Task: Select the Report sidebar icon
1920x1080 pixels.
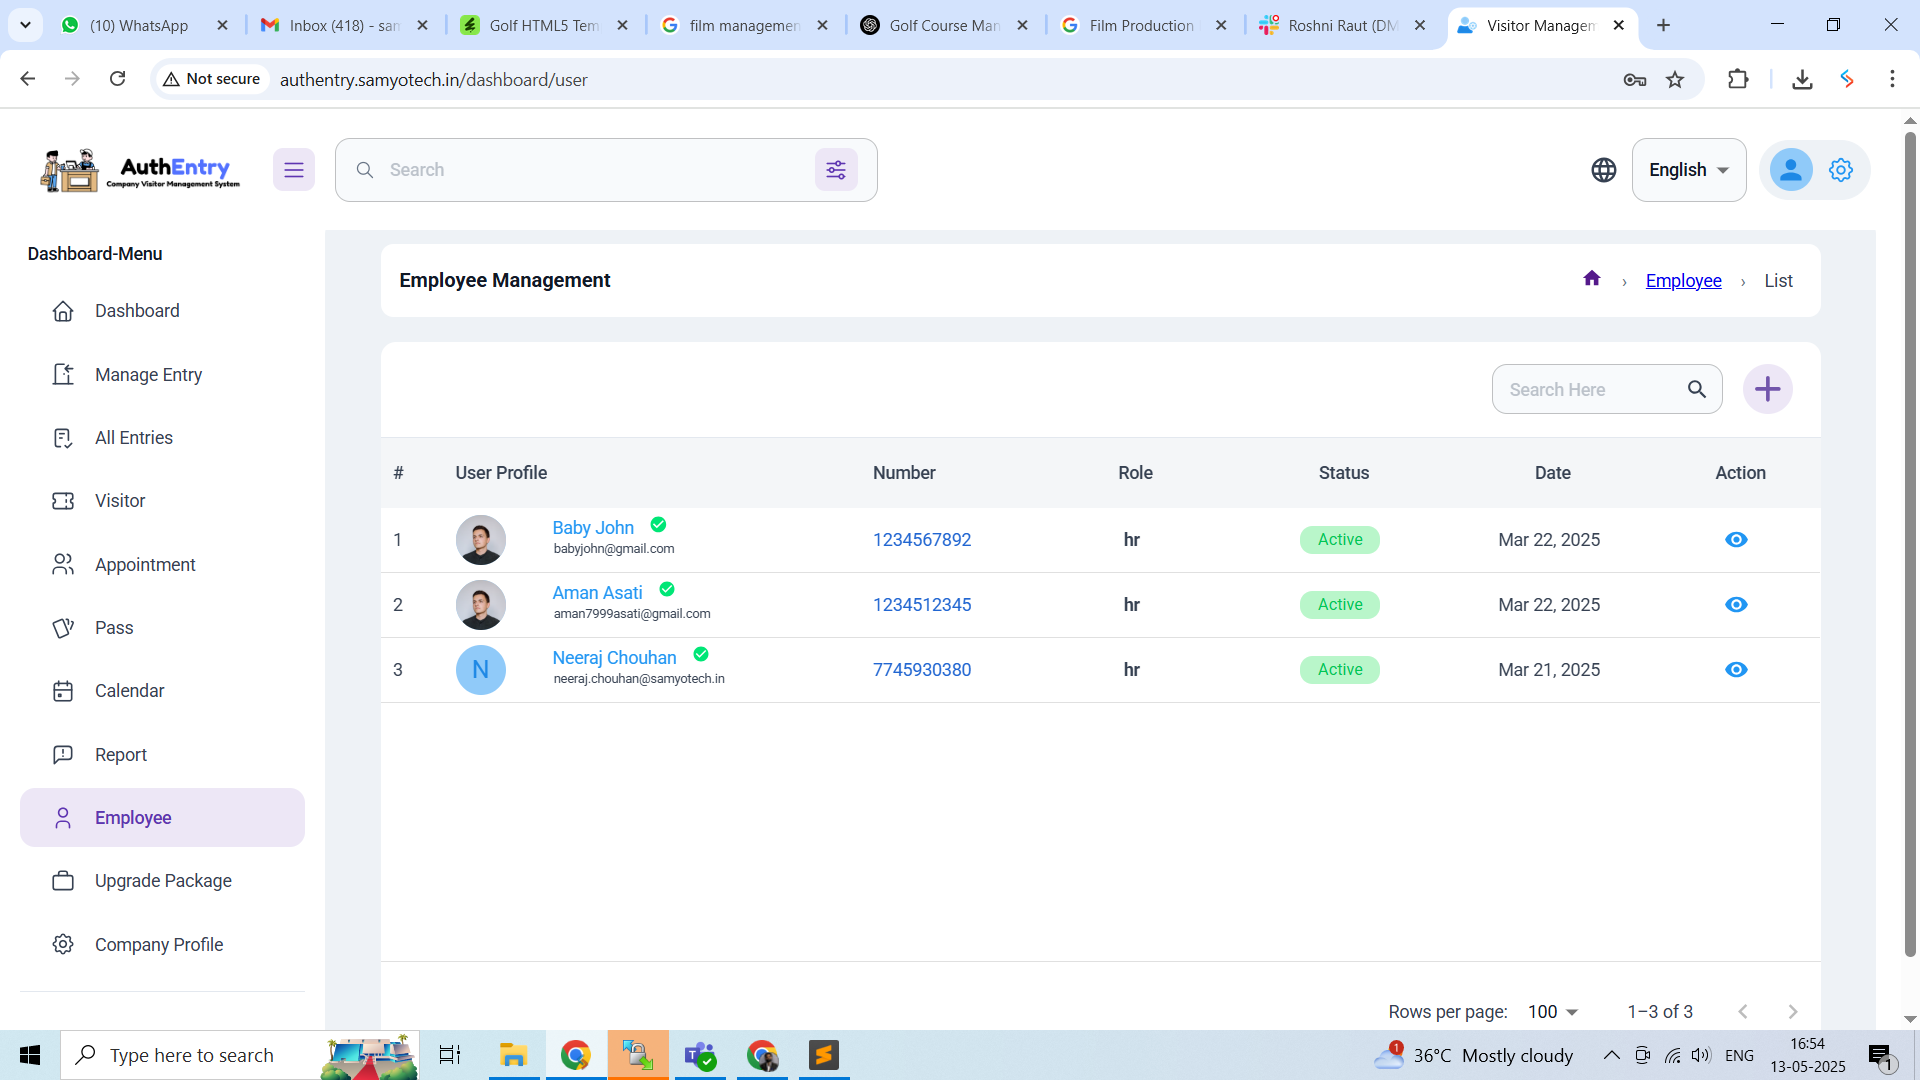Action: 63,754
